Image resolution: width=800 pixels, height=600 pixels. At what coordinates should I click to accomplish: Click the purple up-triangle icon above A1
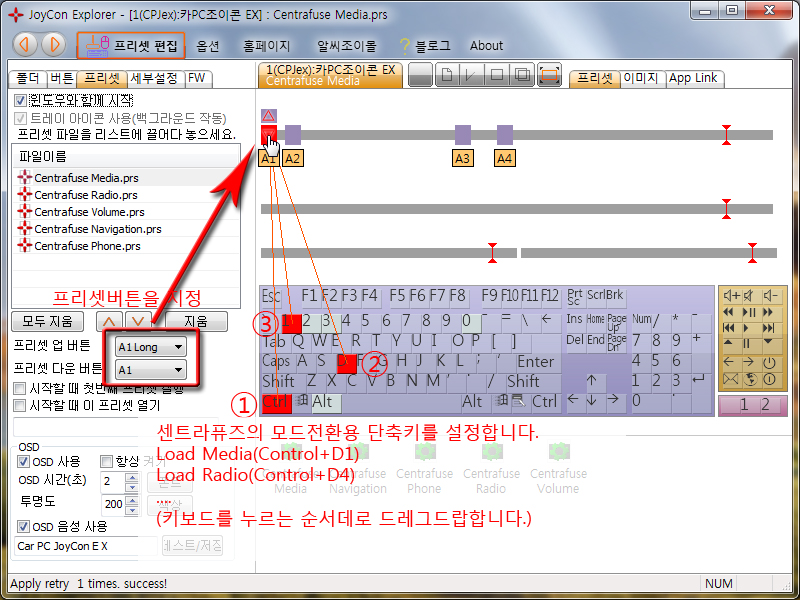point(269,116)
